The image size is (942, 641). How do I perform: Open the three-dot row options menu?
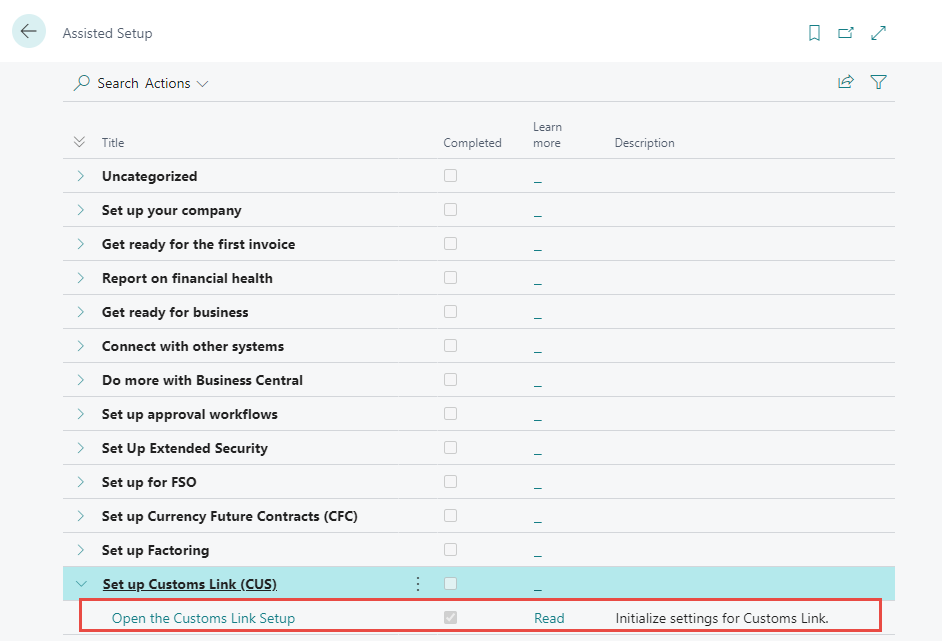[418, 584]
